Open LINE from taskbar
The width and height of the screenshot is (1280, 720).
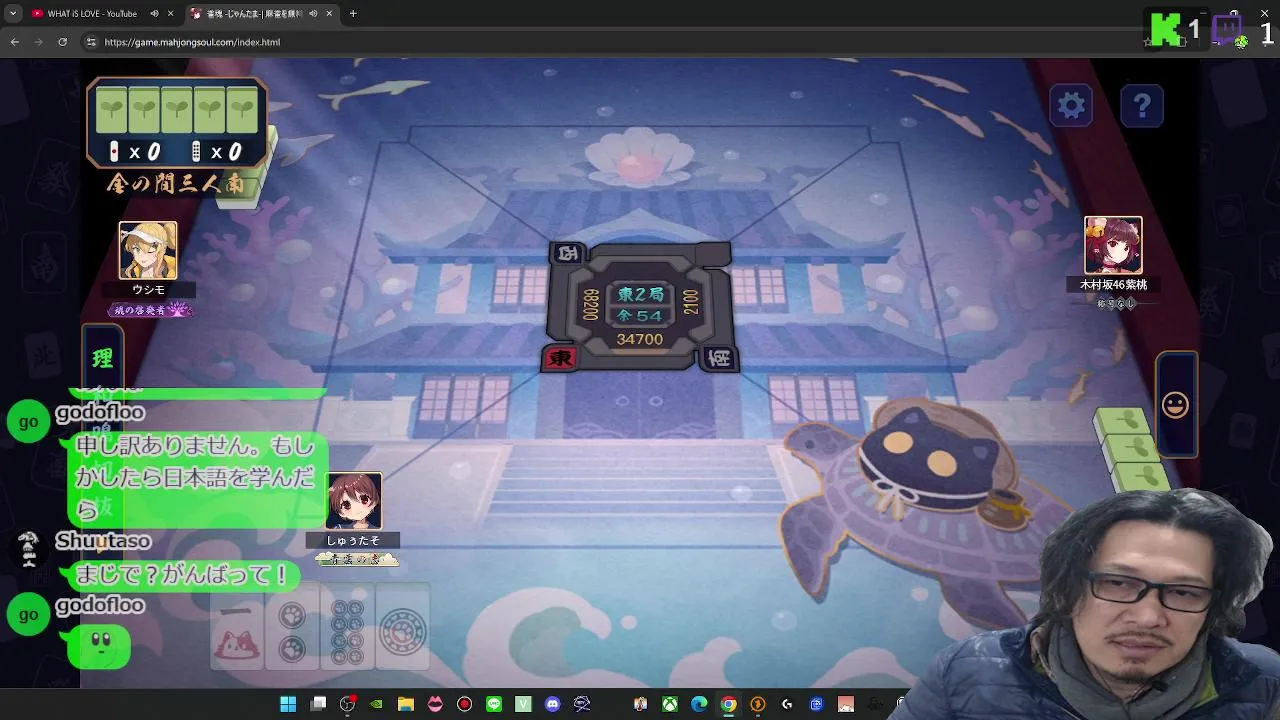(x=493, y=704)
